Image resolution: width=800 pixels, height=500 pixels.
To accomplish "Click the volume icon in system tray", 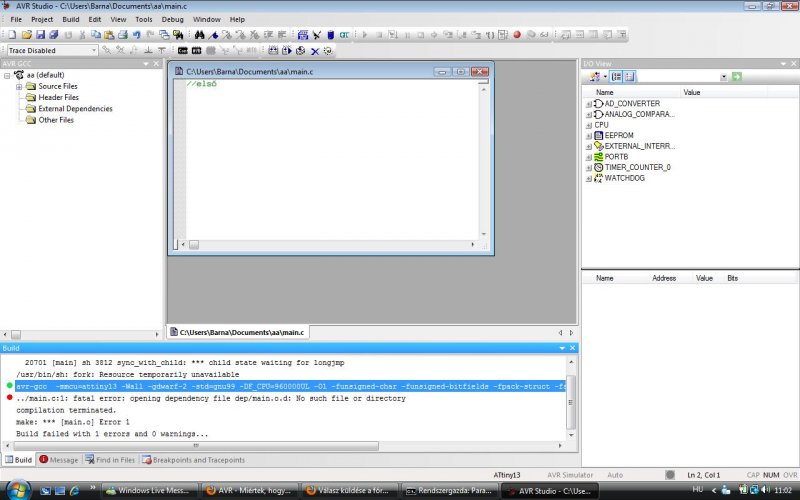I will click(765, 490).
